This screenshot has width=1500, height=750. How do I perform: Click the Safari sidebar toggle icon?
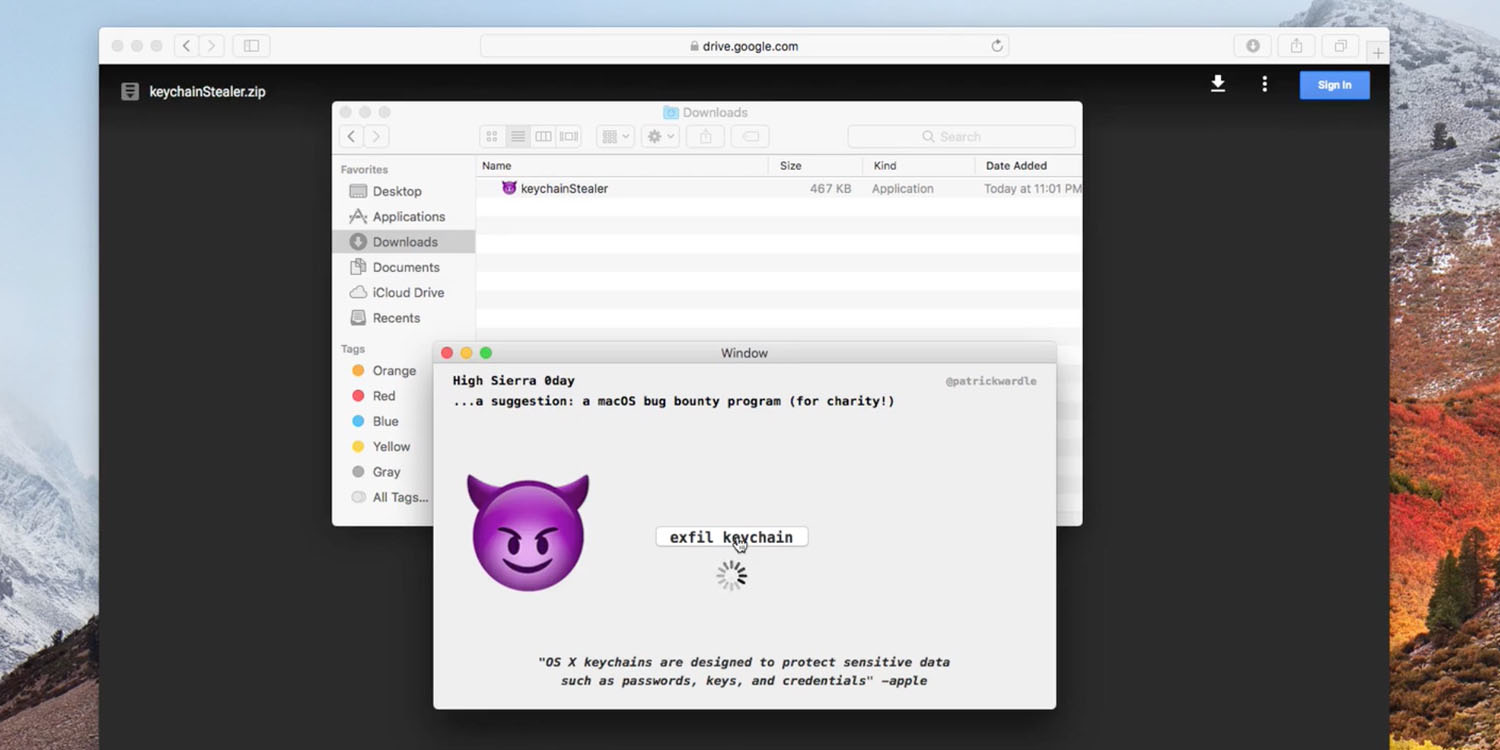(x=251, y=46)
